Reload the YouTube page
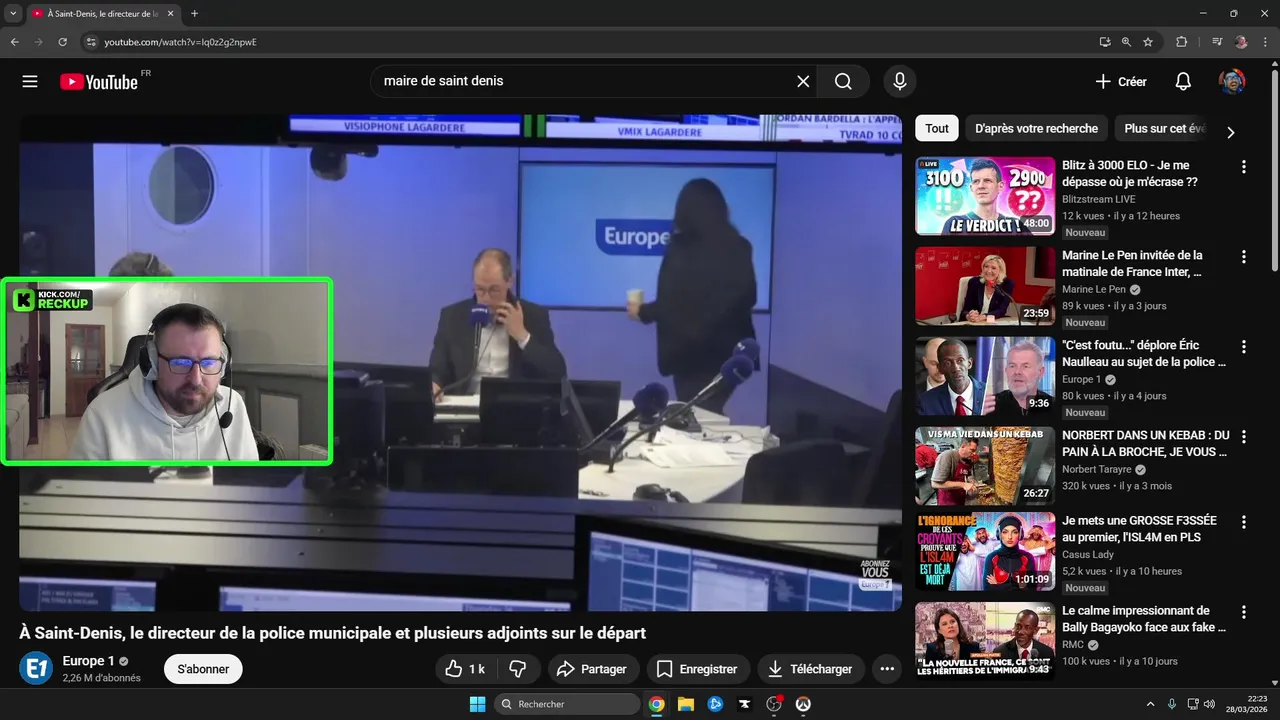 click(62, 42)
